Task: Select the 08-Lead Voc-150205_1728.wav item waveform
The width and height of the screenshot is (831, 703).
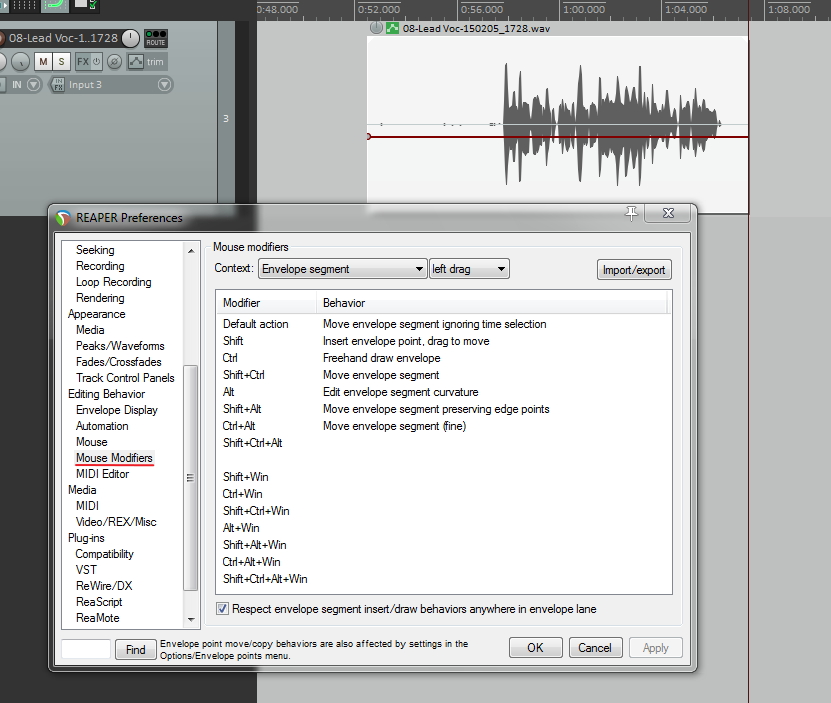Action: coord(558,125)
